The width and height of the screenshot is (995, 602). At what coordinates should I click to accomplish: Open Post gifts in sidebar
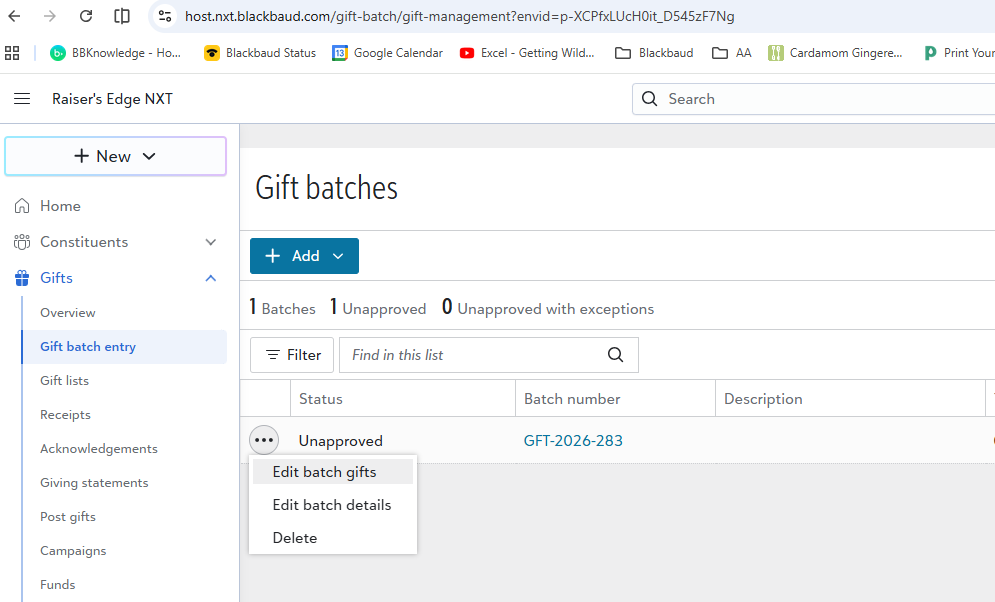tap(68, 517)
